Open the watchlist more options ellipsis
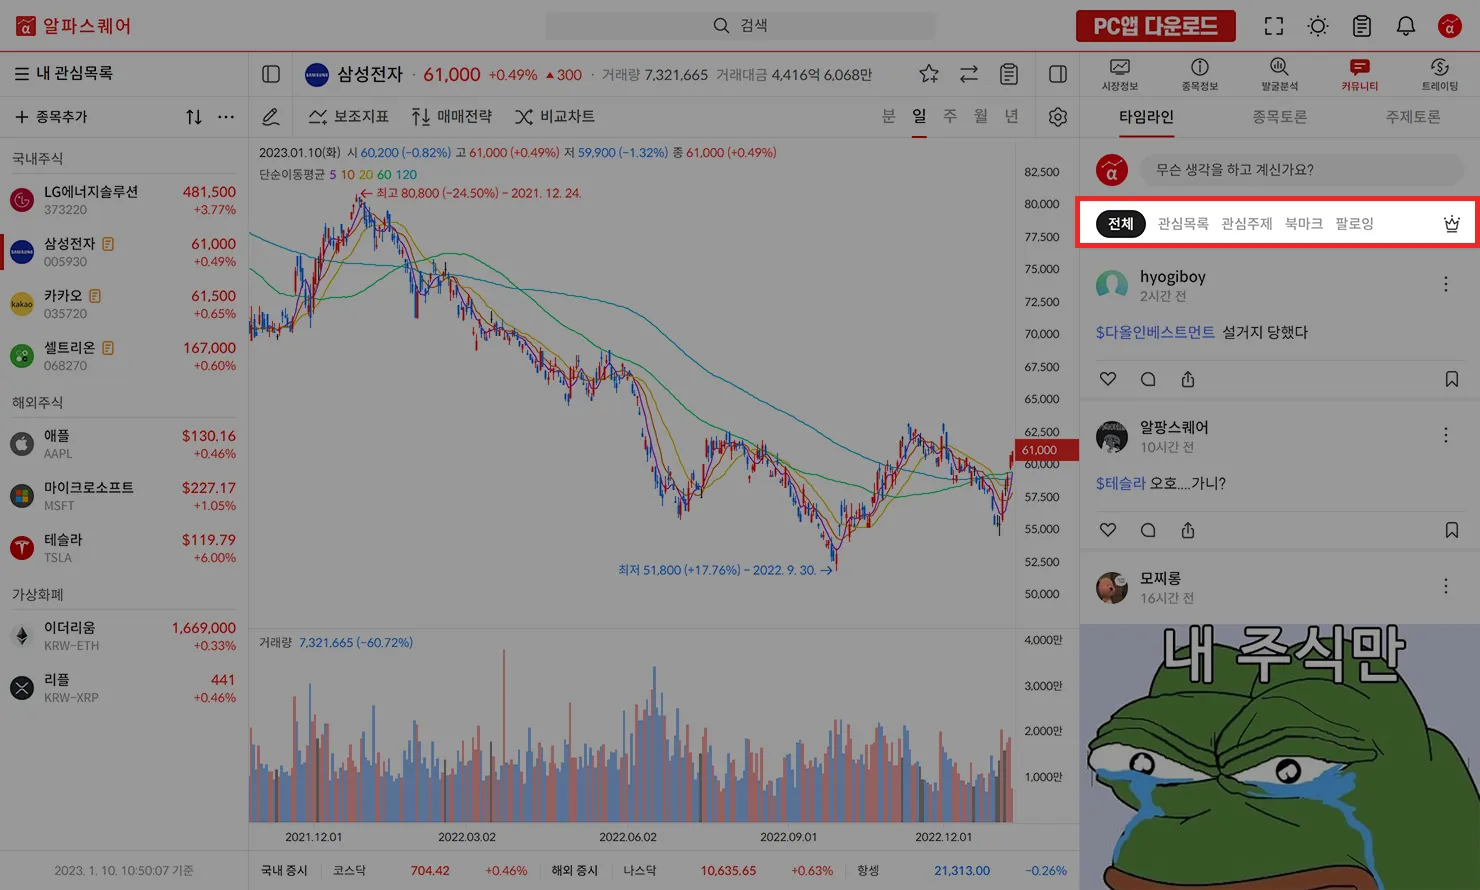 (x=226, y=117)
